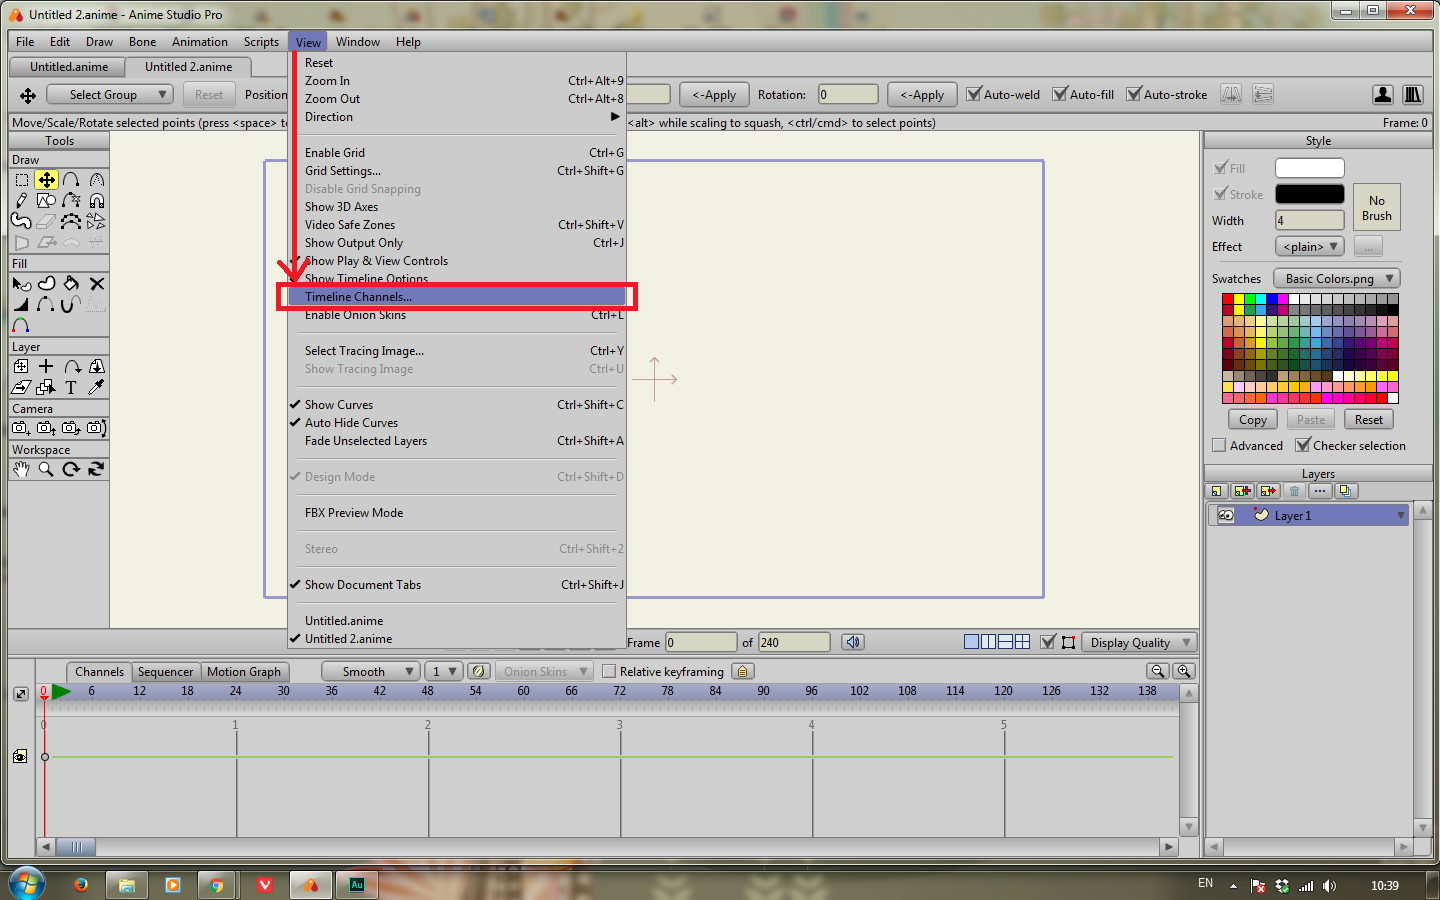
Task: Open the Basic Colors swatches dropdown
Action: (1336, 278)
